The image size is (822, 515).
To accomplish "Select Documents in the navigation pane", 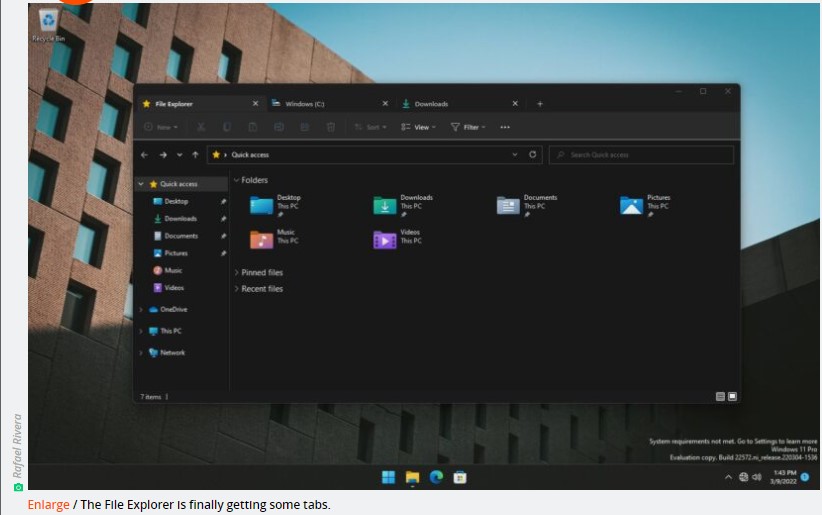I will tap(176, 236).
